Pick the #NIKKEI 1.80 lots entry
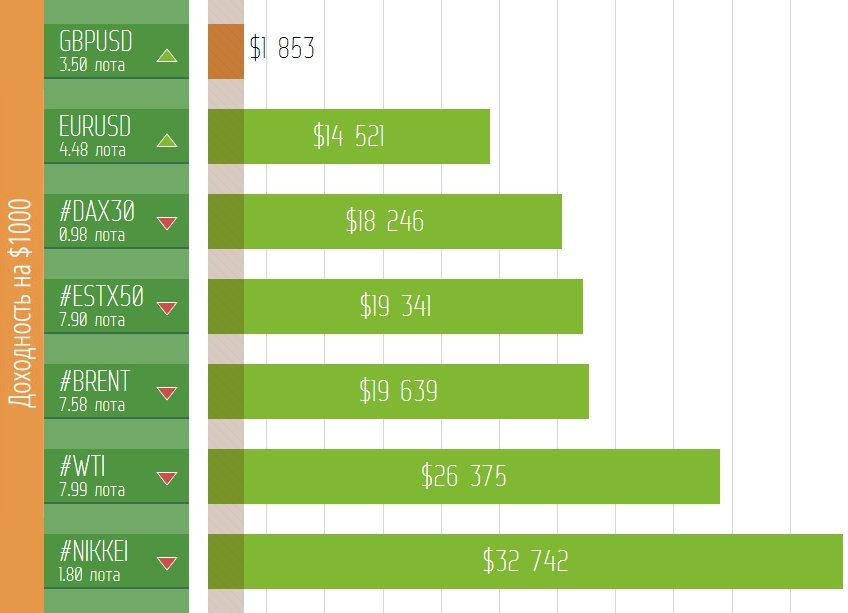This screenshot has height=613, width=848. point(94,560)
